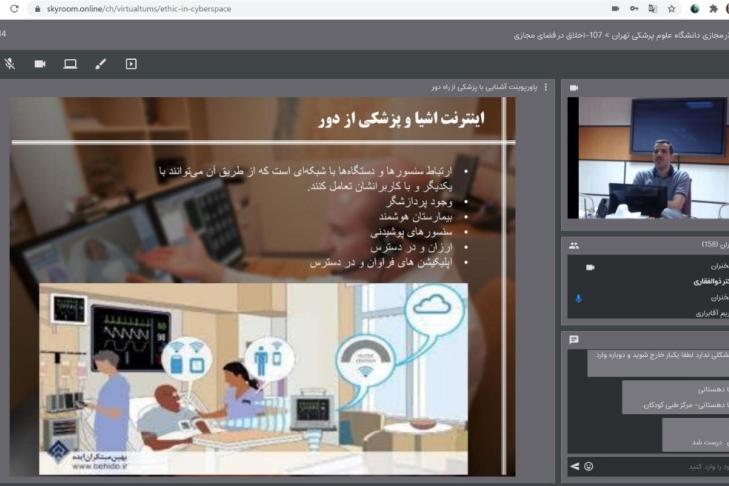Click the presenter webcam video feed
729x486 pixels.
650,158
